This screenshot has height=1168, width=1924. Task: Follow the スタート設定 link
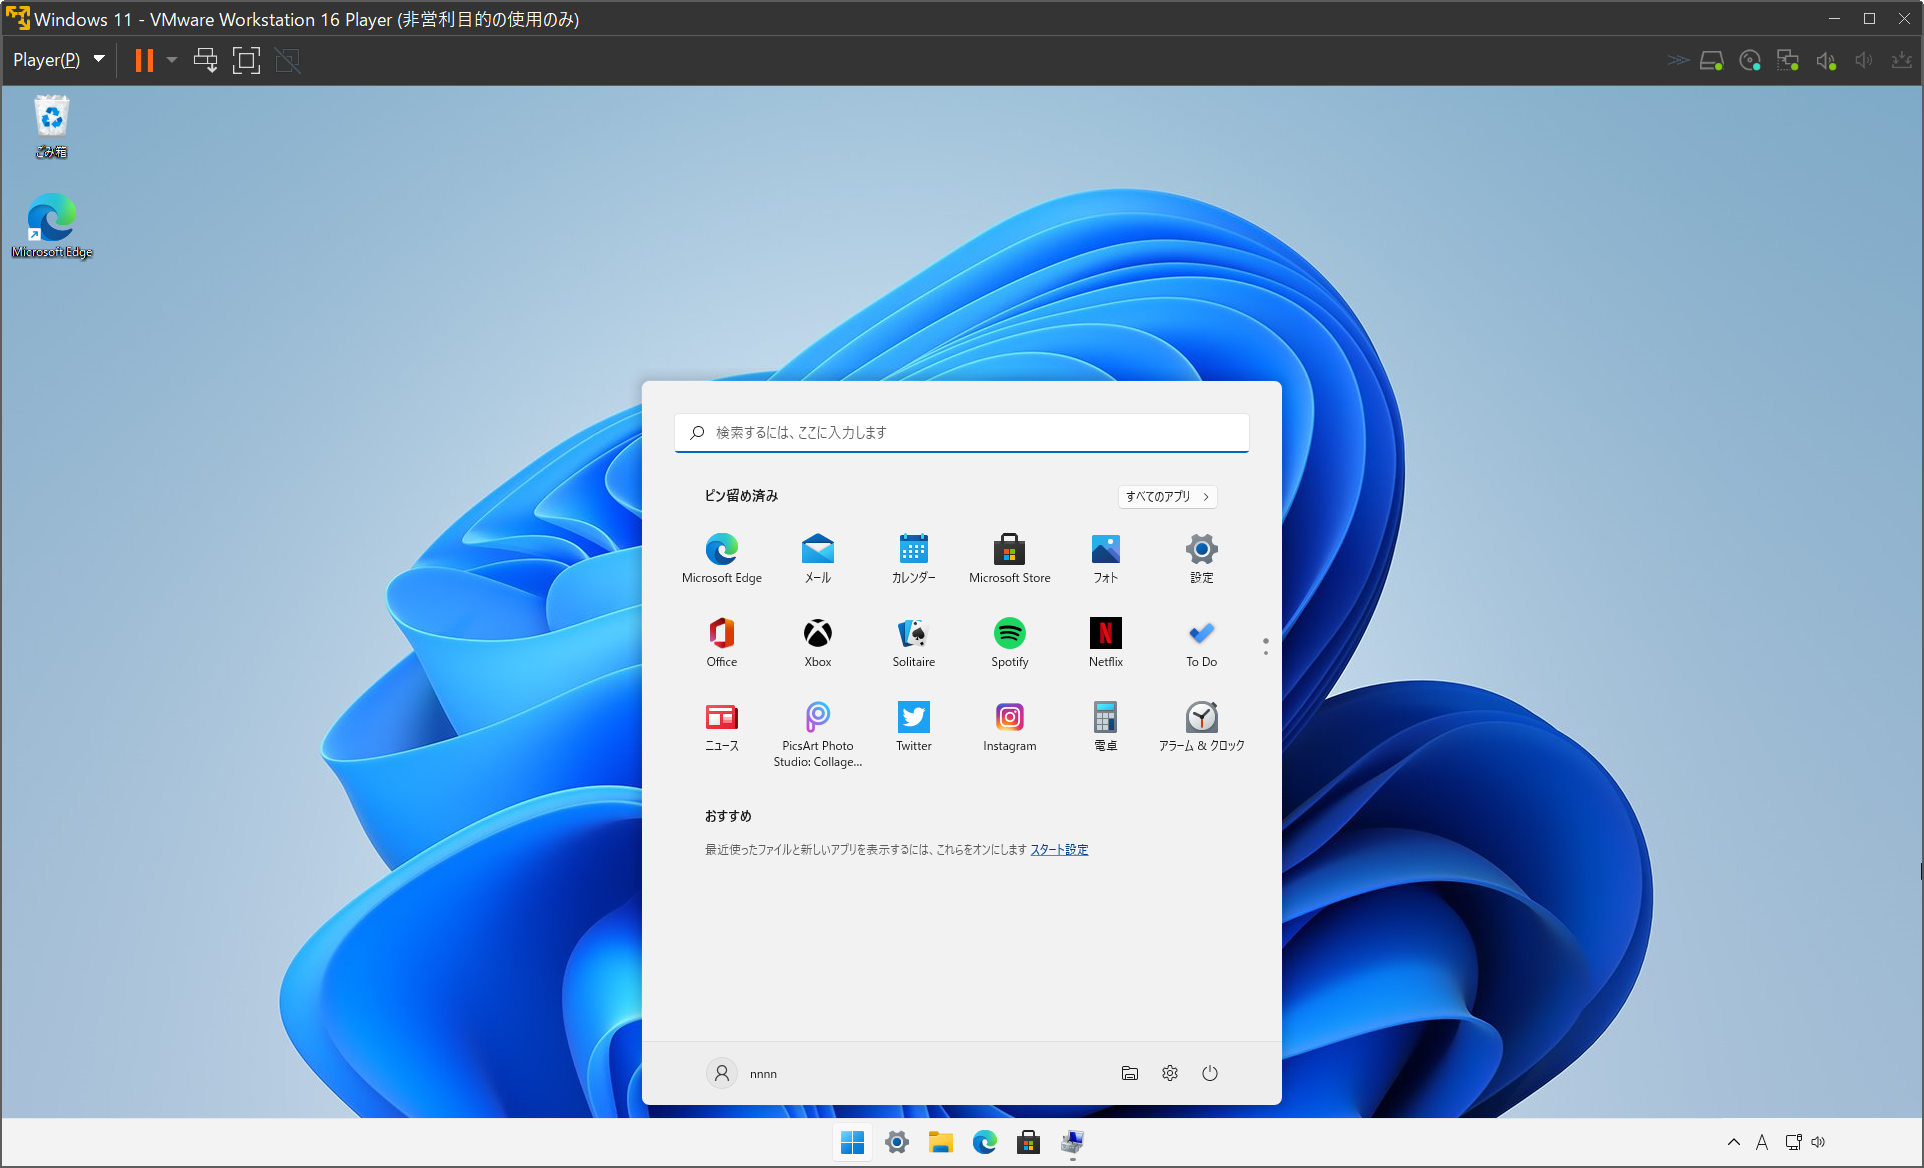(x=1059, y=849)
